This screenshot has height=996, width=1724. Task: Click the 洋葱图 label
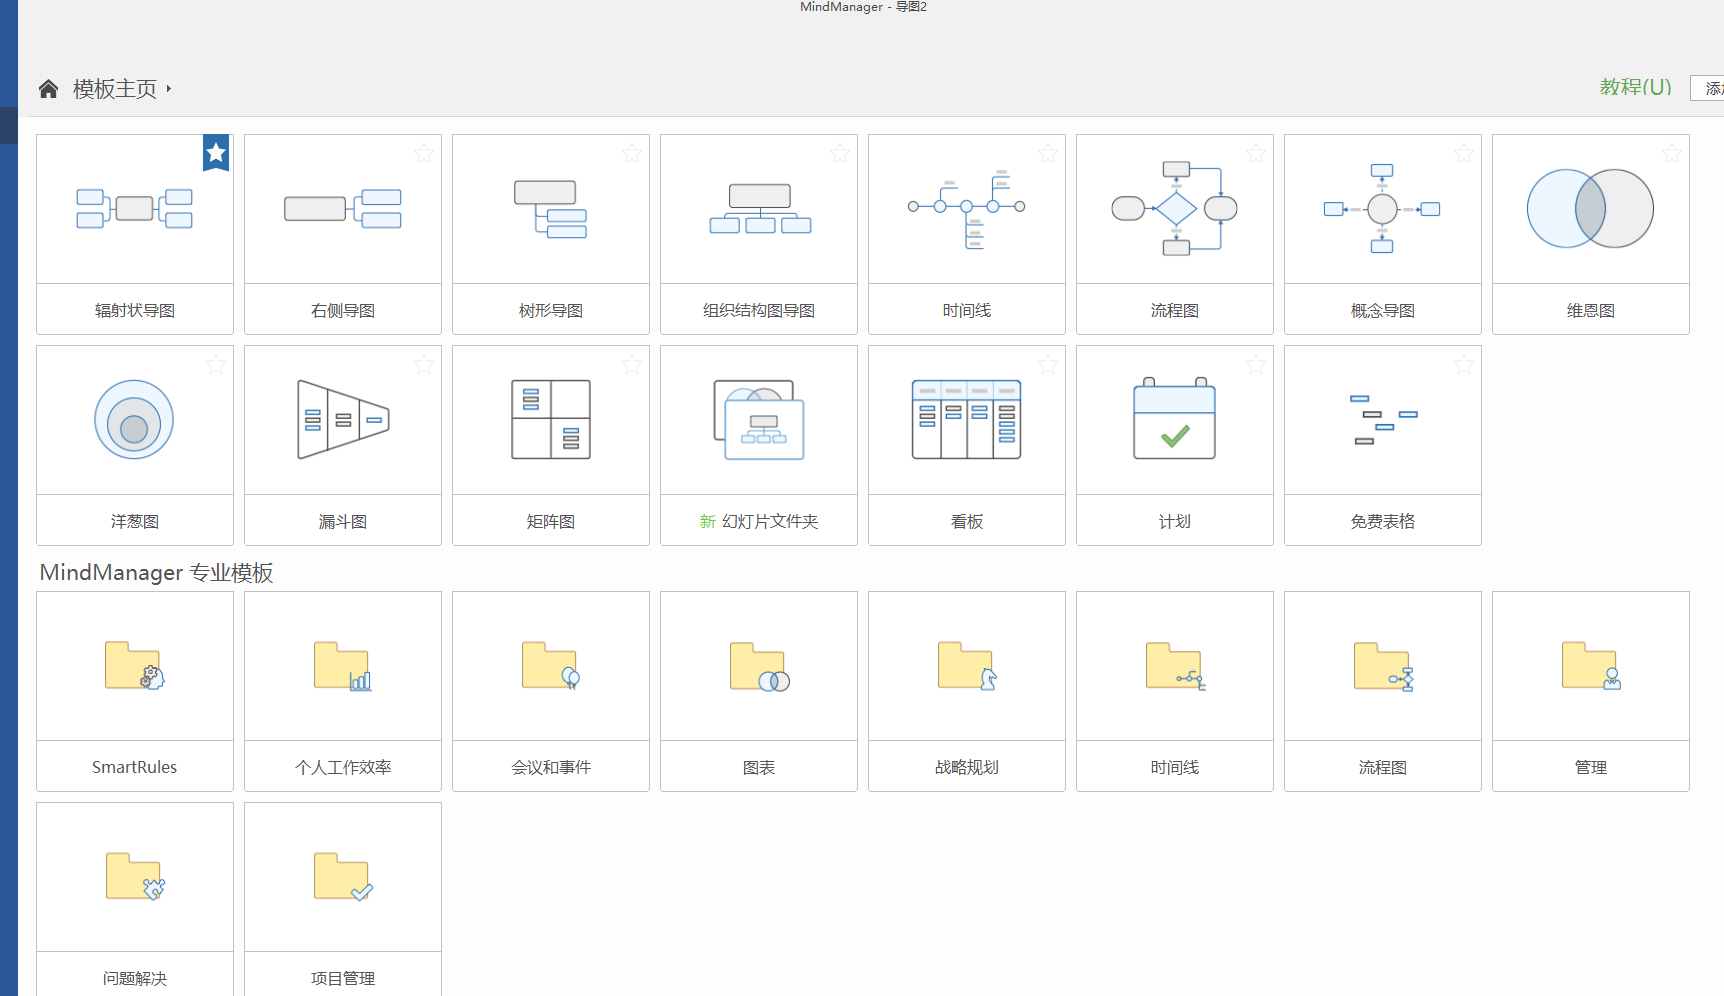tap(135, 522)
